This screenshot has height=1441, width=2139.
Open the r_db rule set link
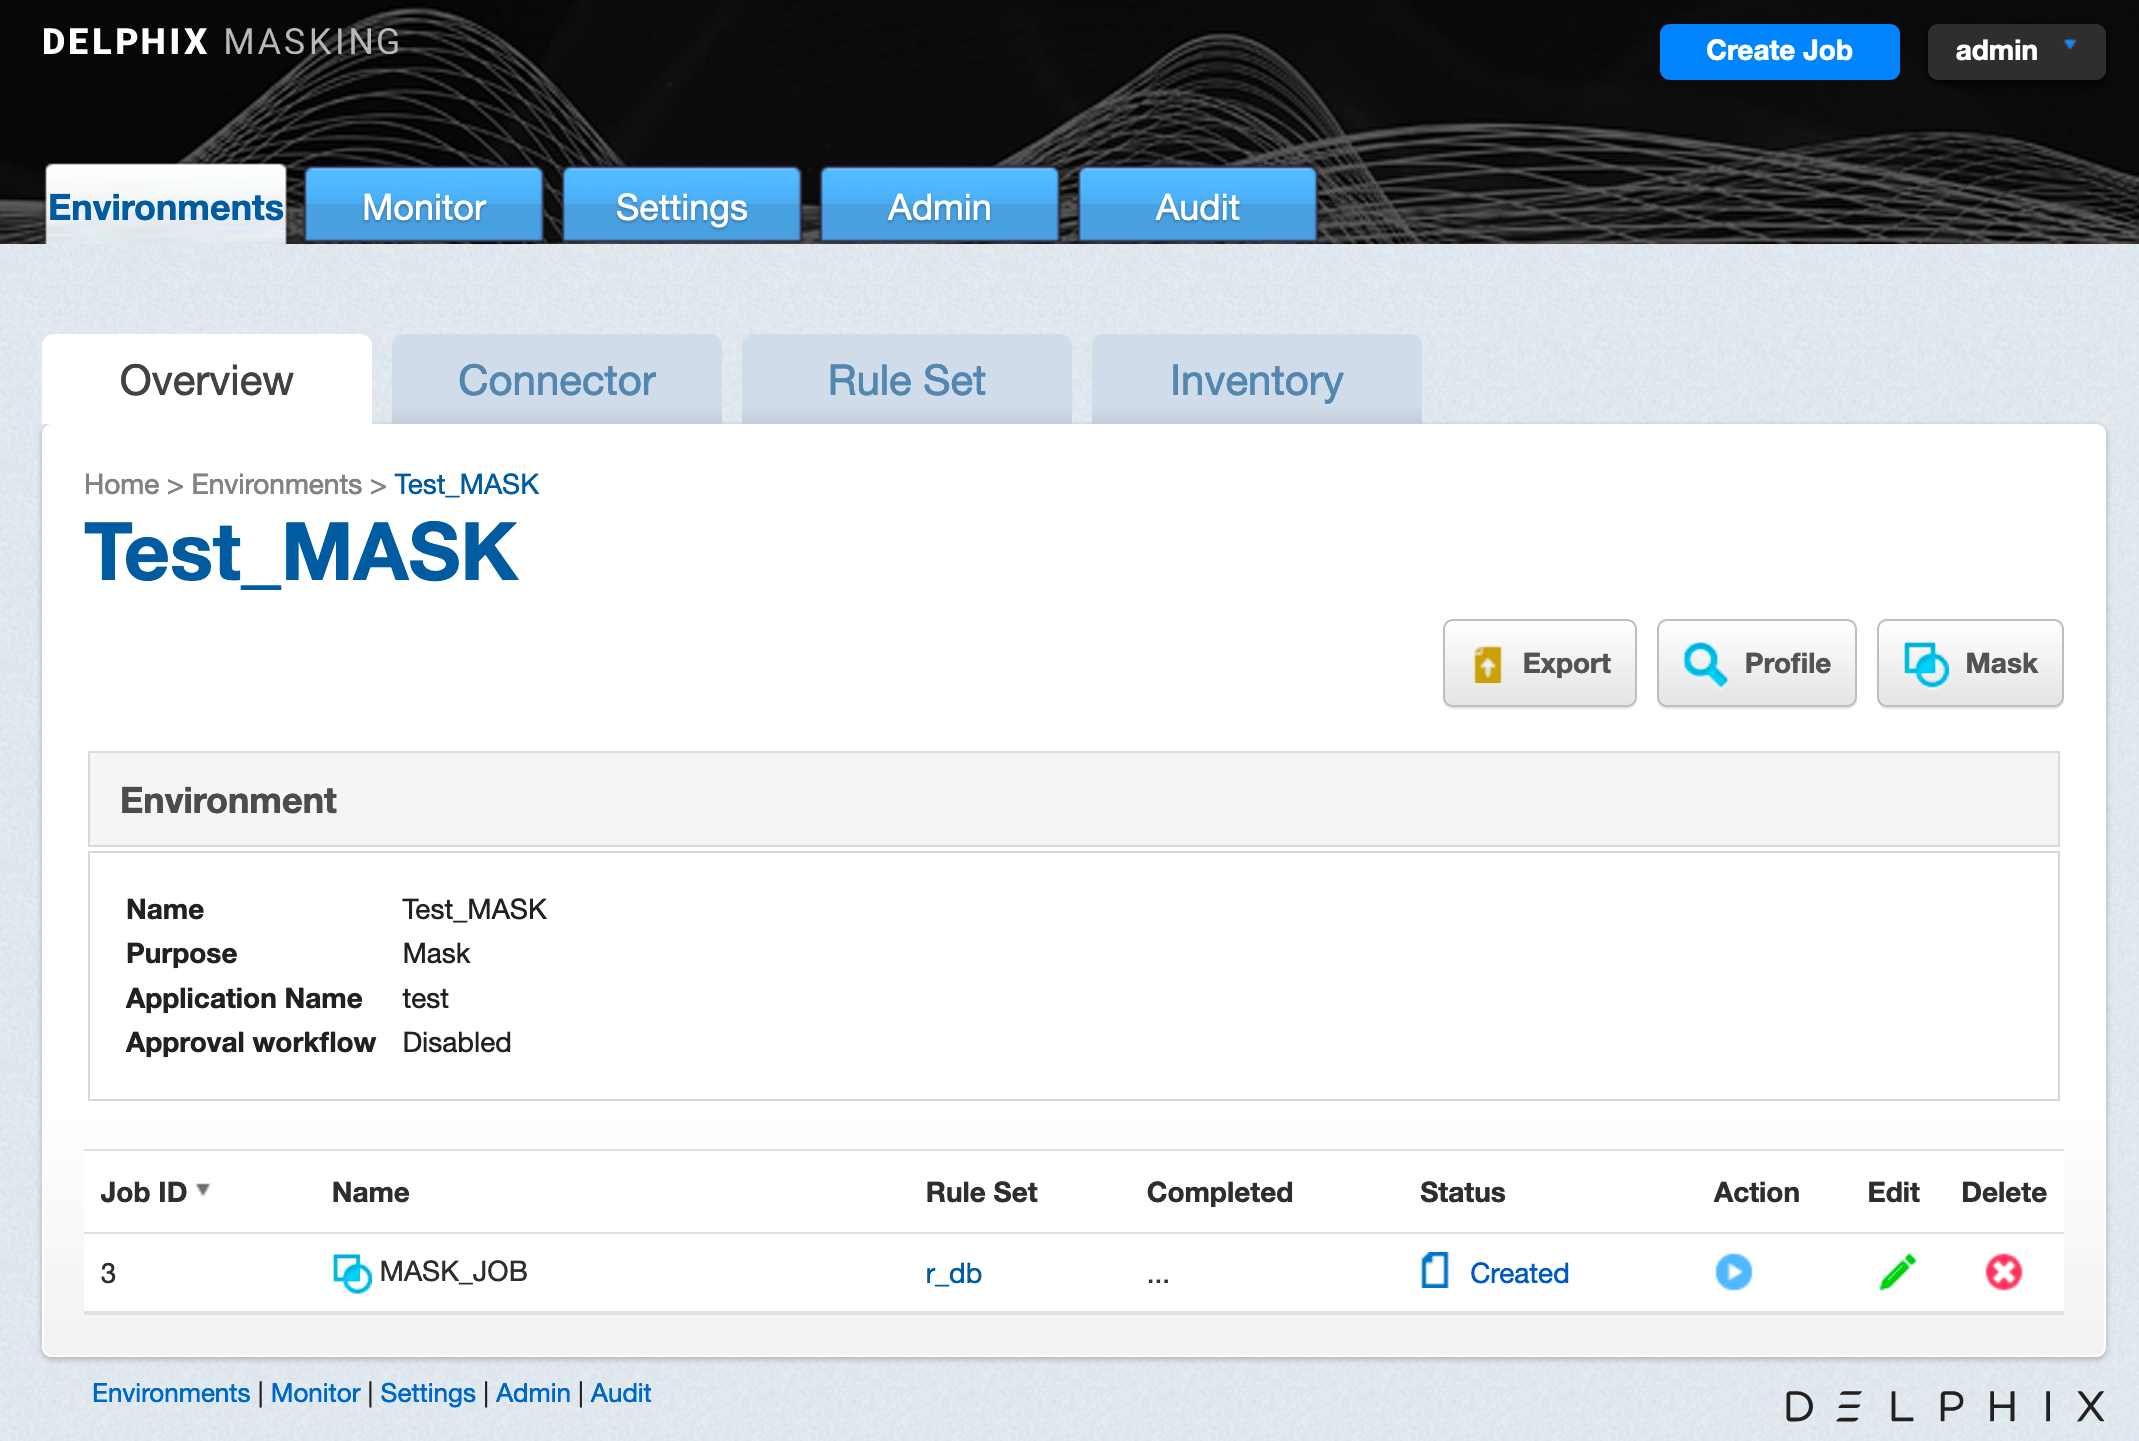click(x=953, y=1272)
